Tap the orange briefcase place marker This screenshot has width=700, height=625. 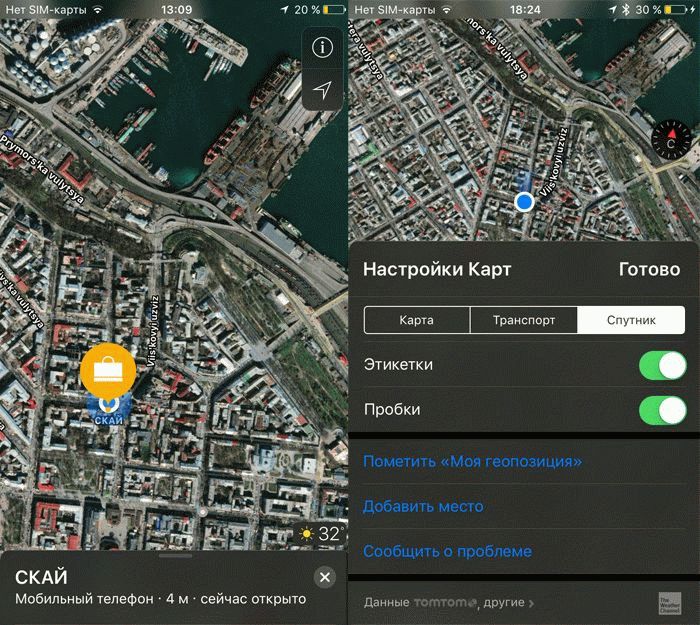pyautogui.click(x=108, y=372)
